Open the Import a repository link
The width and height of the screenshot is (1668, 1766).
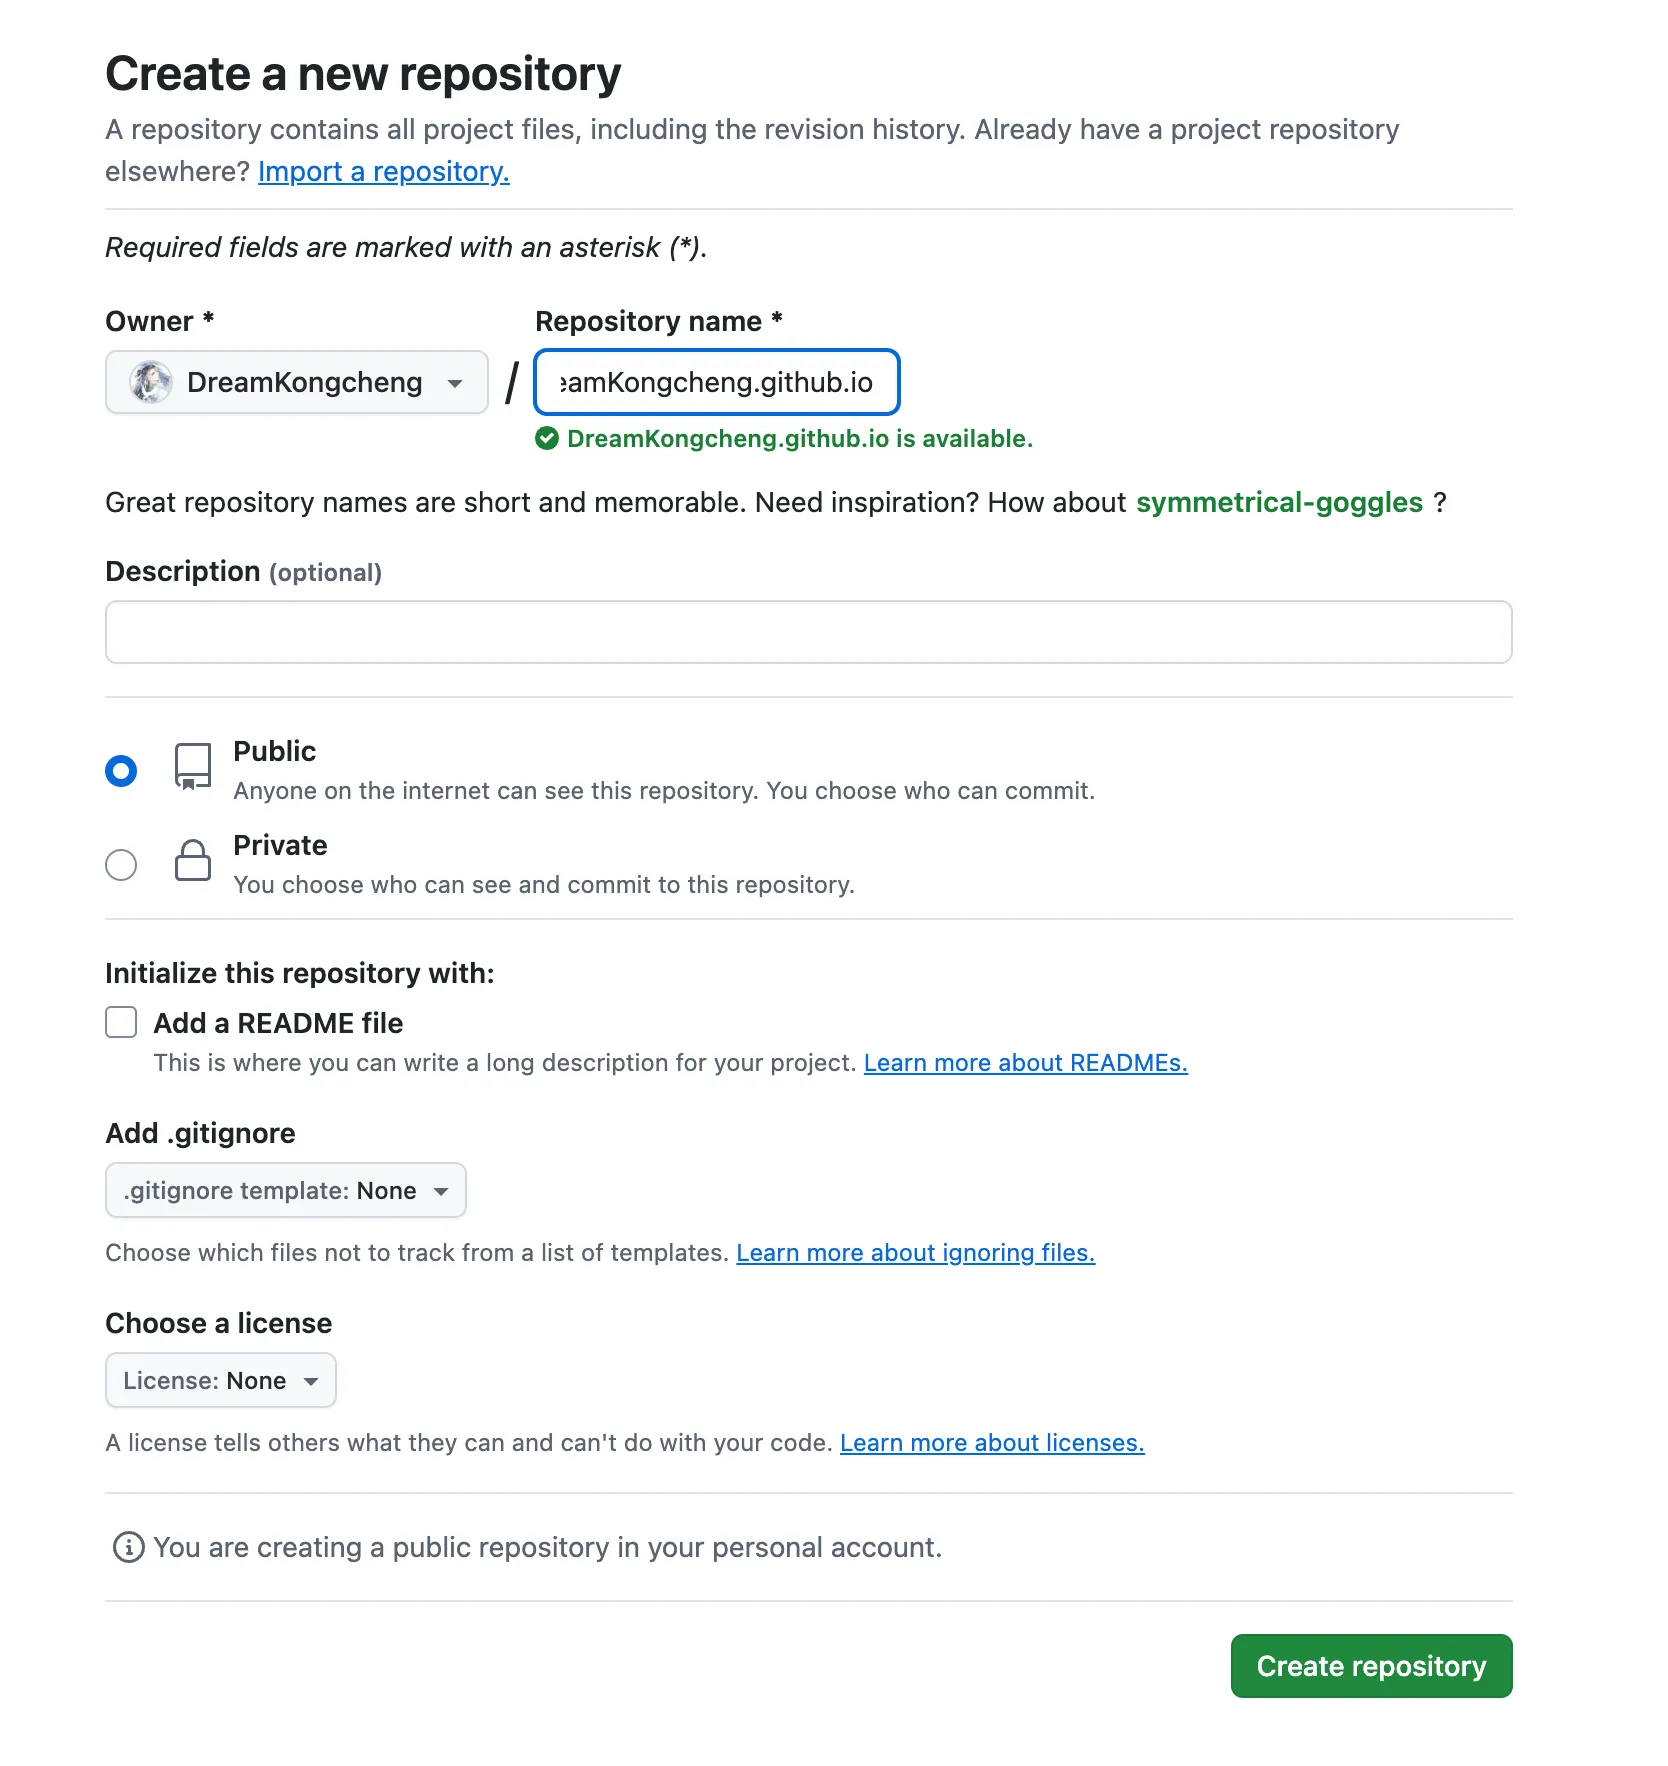tap(384, 172)
